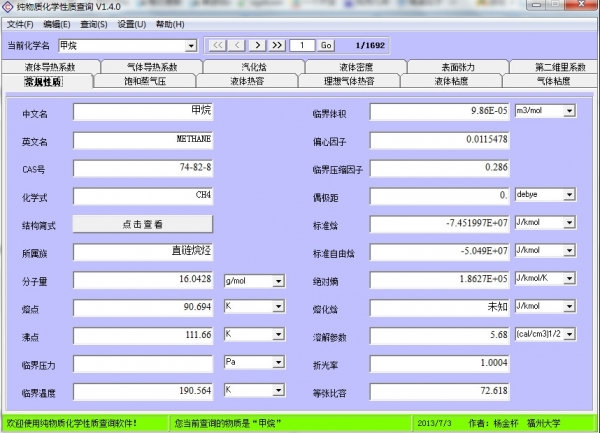600x433 pixels.
Task: Click the CAS号 field showing 74-82-8
Action: 143,168
